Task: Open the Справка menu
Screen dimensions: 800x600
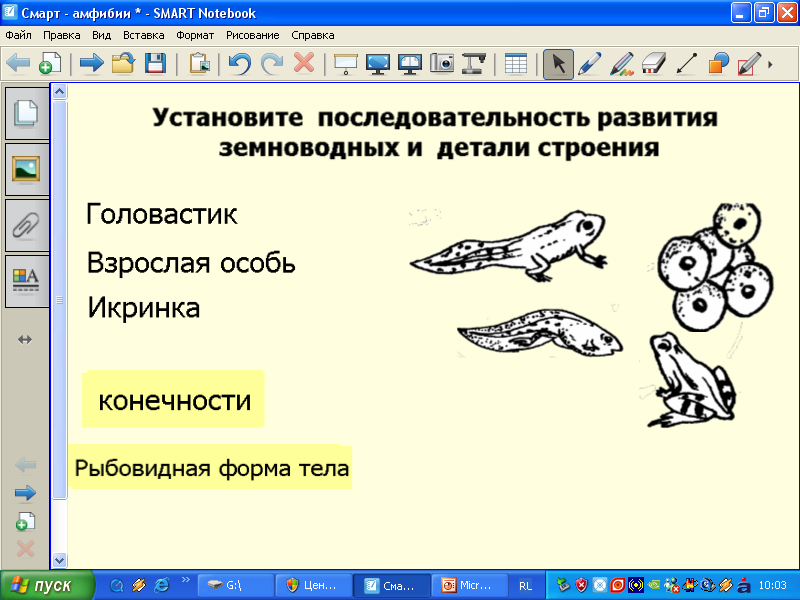Action: [x=313, y=35]
